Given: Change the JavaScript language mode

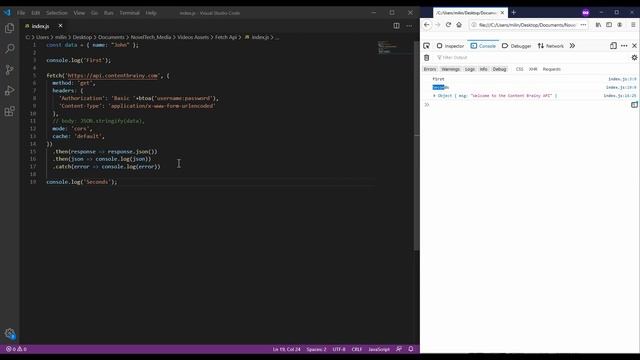Looking at the screenshot, I should coord(379,349).
